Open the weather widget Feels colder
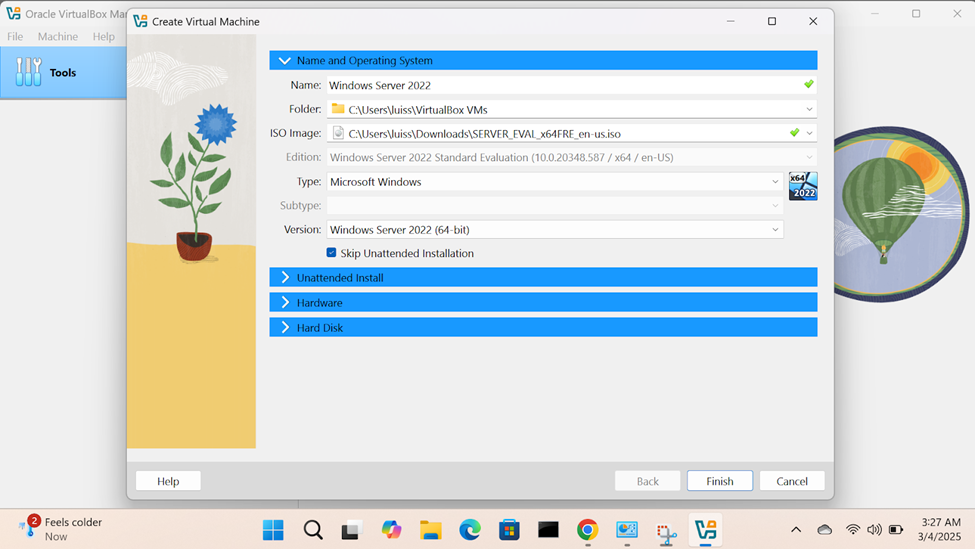The height and width of the screenshot is (549, 975). (60, 529)
